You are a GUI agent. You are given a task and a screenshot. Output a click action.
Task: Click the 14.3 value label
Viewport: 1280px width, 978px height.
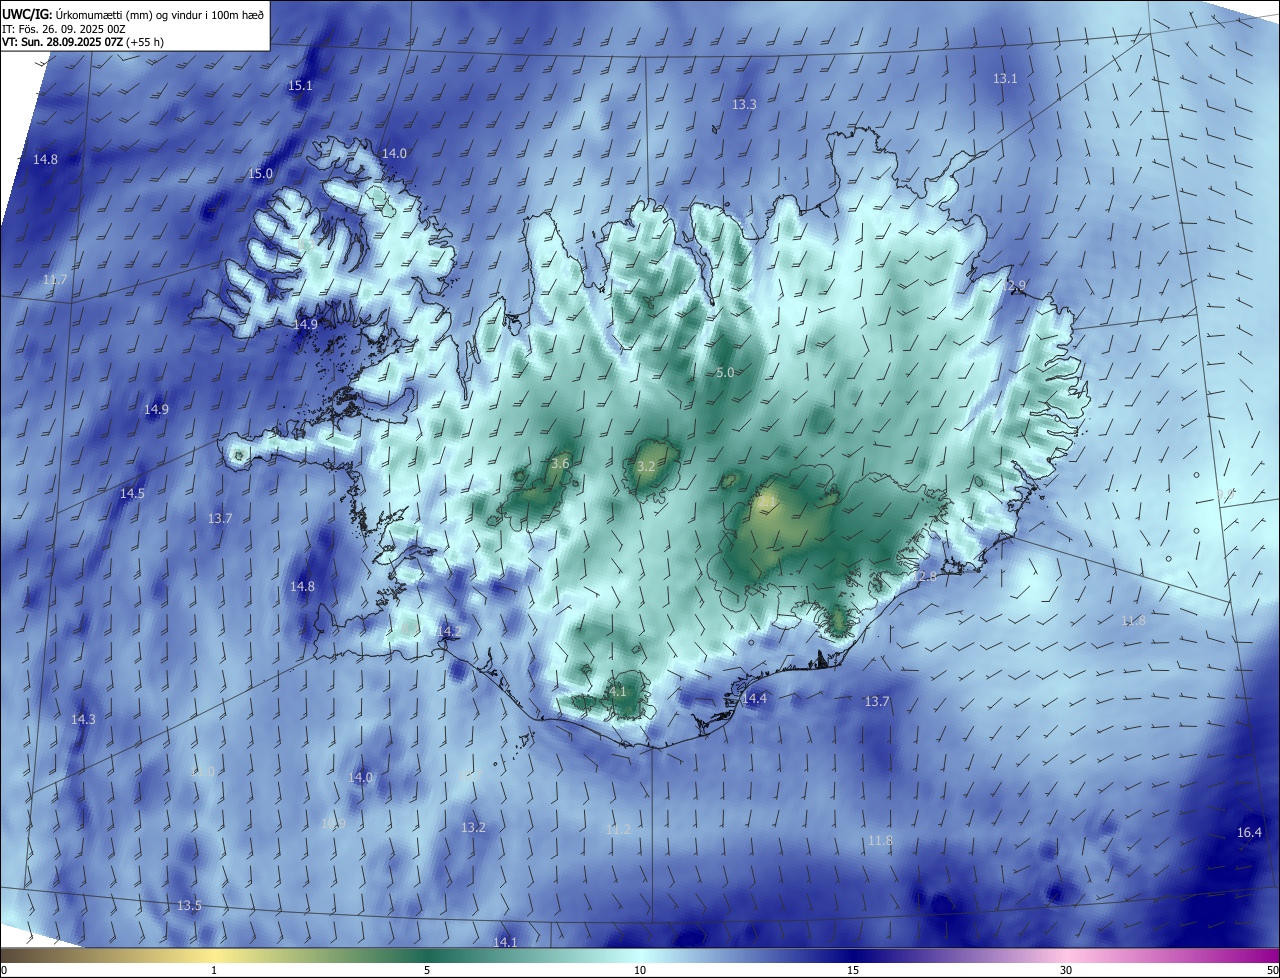pyautogui.click(x=83, y=720)
